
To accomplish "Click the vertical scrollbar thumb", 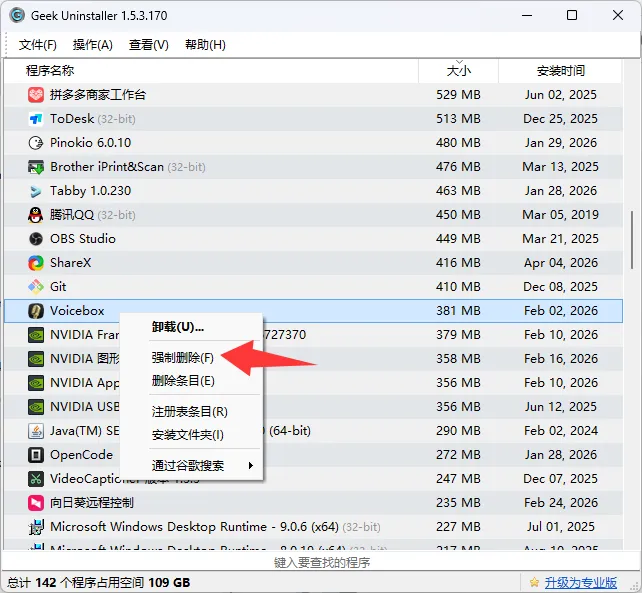I will tap(632, 240).
